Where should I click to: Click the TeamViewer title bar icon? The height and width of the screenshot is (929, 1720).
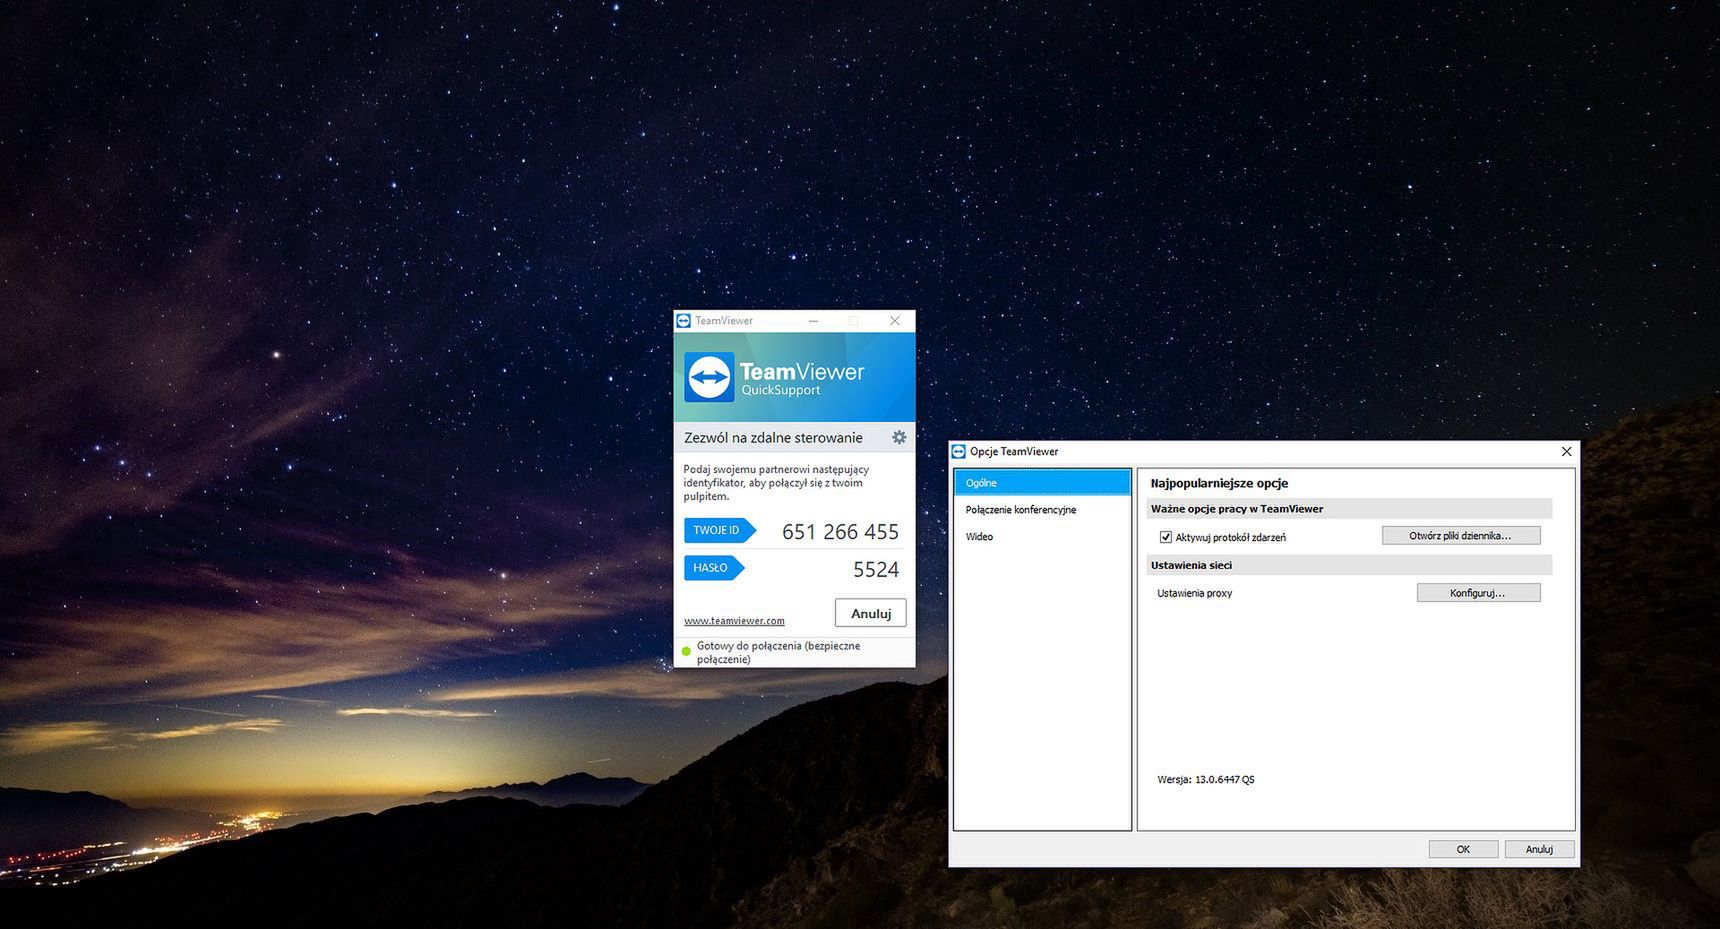[x=684, y=321]
